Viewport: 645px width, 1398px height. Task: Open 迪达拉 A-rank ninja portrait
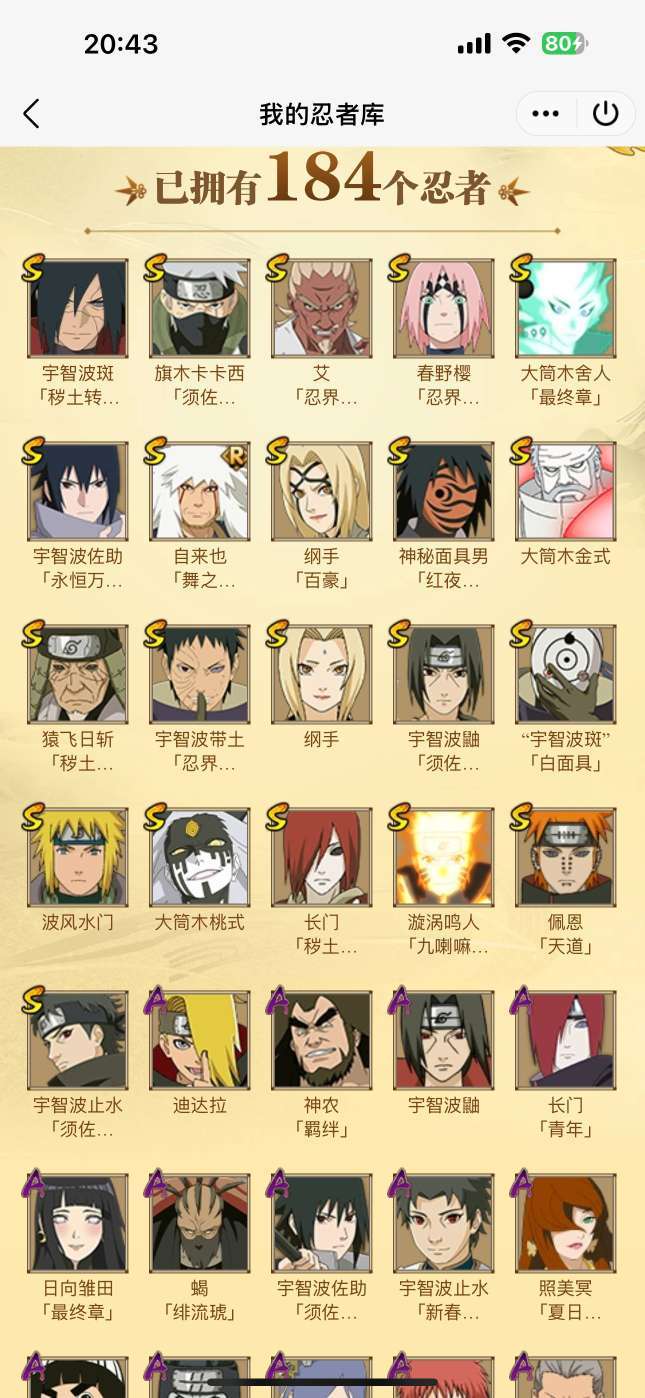point(200,1040)
